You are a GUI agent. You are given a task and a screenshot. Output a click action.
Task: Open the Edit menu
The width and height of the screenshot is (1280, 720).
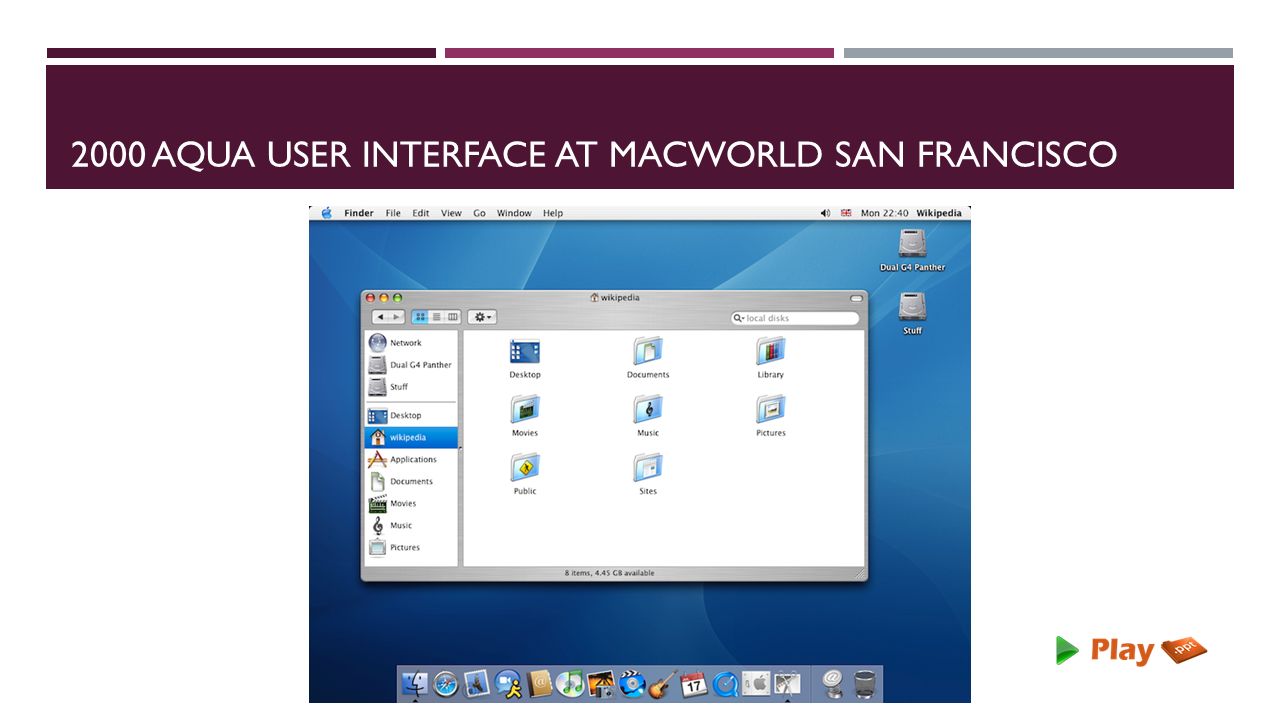(x=421, y=213)
